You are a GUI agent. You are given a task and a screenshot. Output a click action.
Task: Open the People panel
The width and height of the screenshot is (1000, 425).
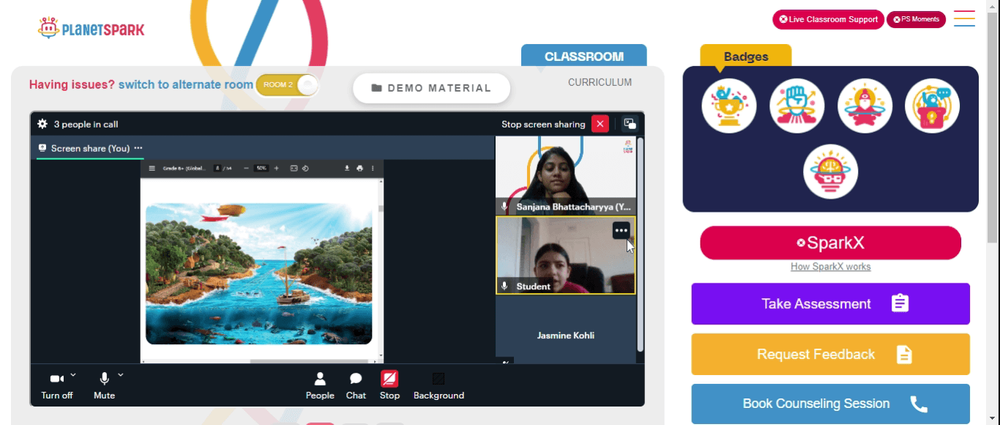pyautogui.click(x=320, y=385)
